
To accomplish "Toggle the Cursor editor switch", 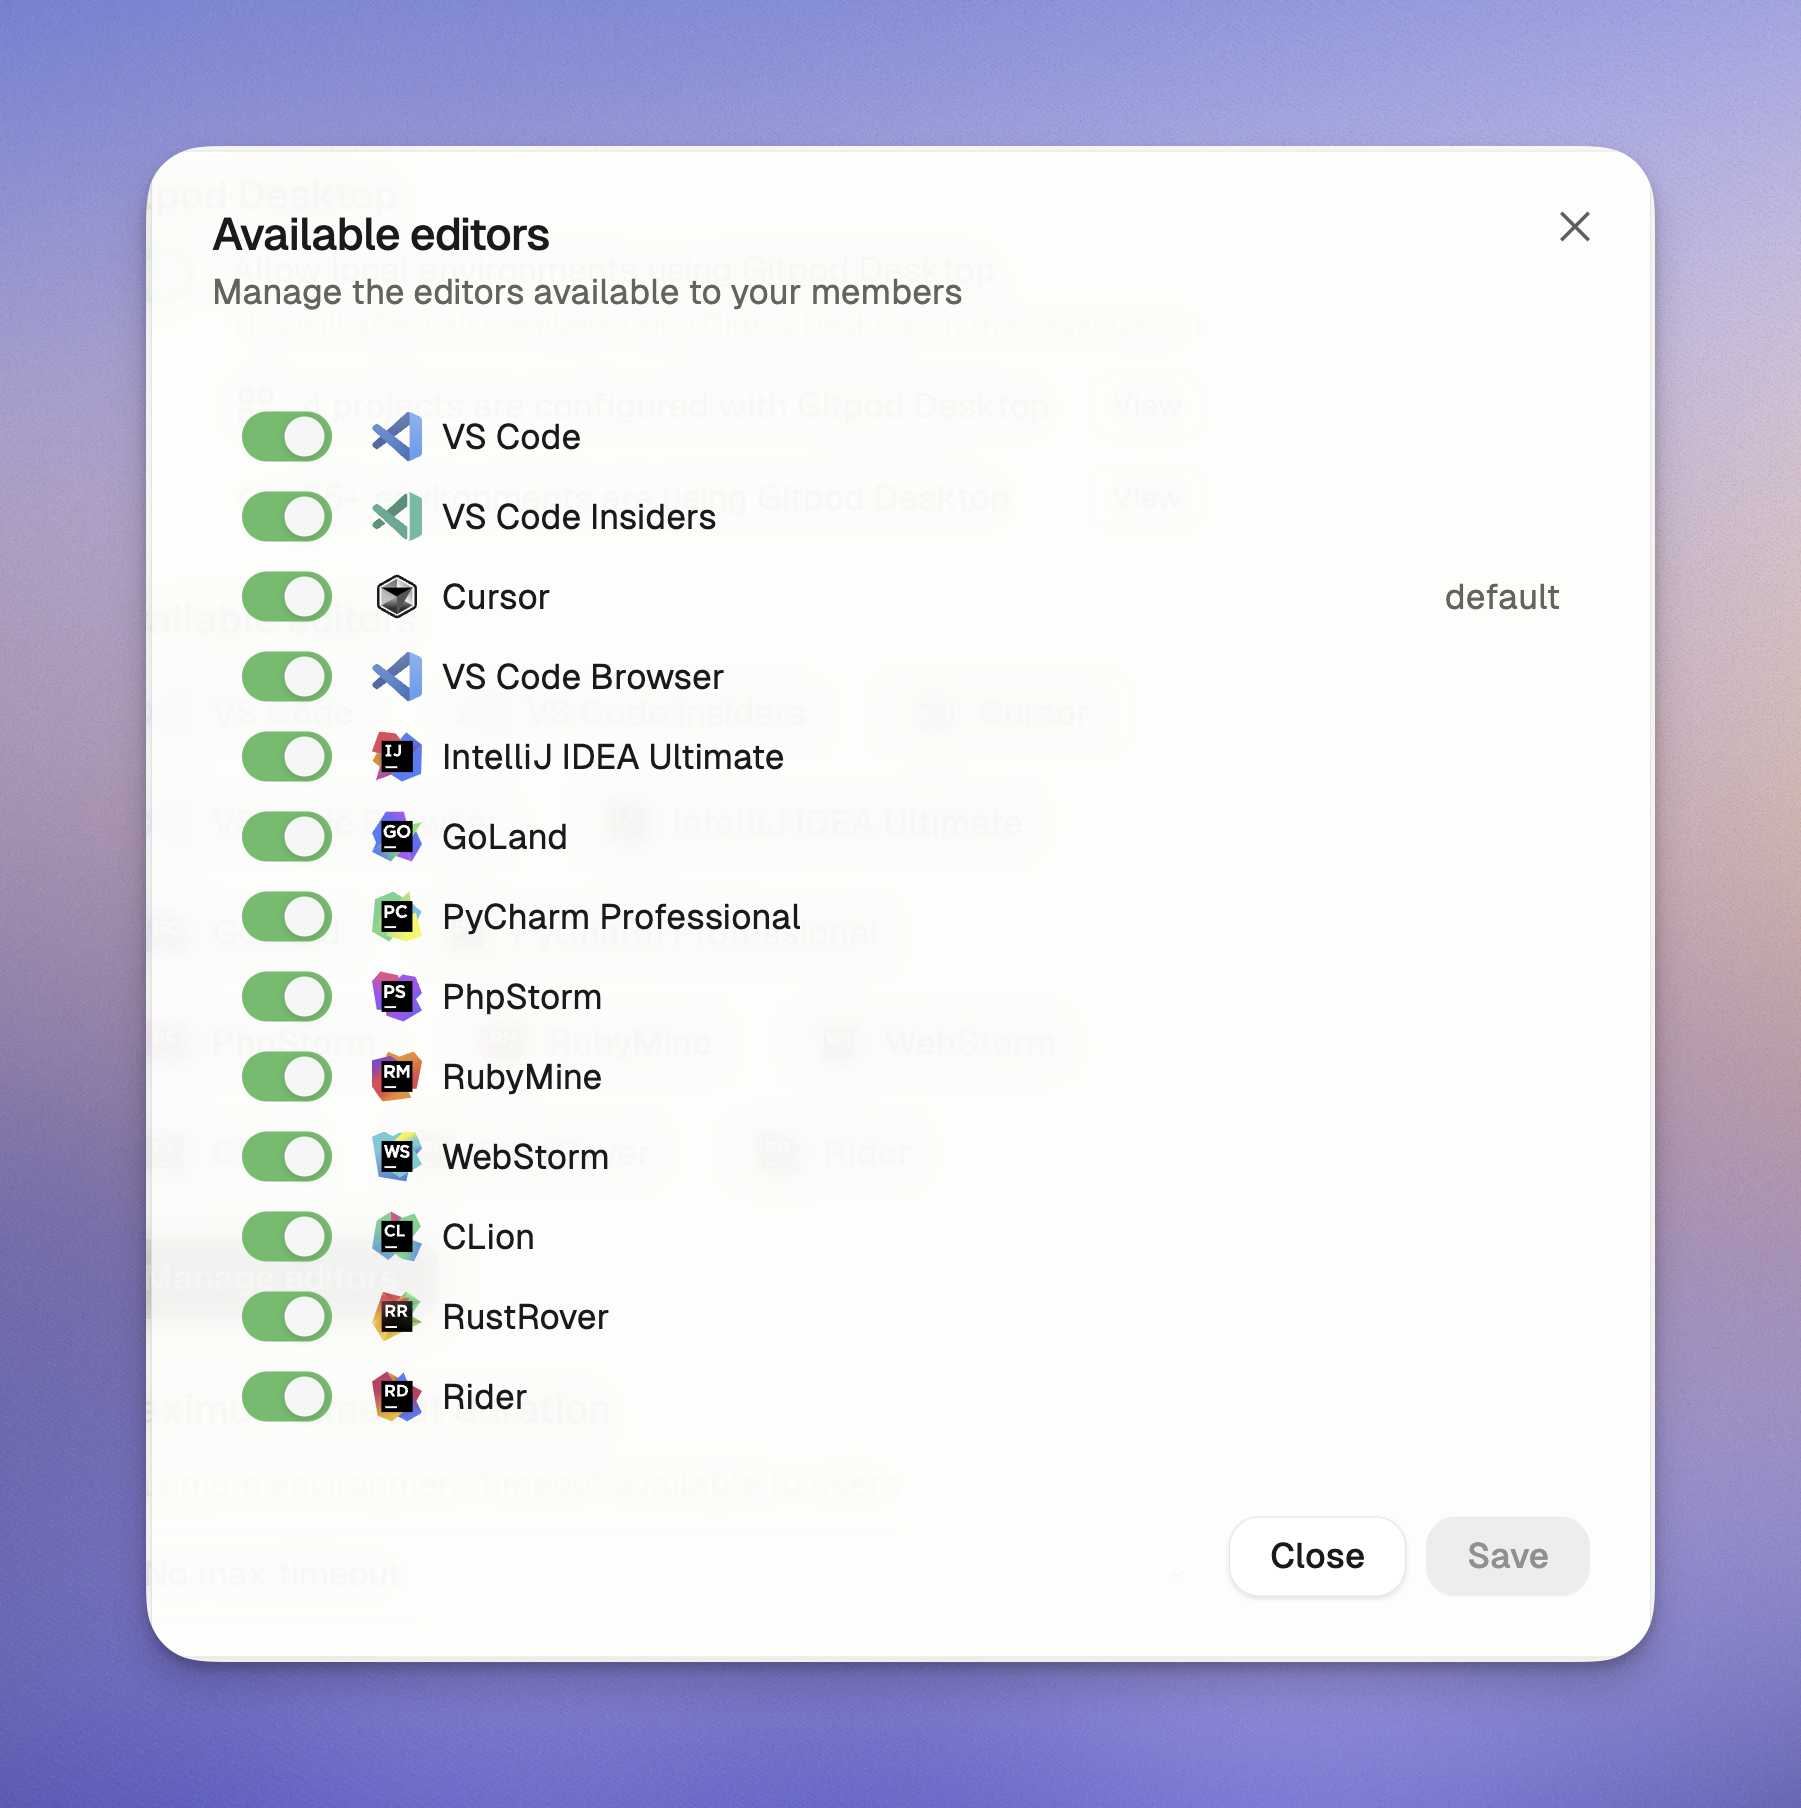I will pyautogui.click(x=287, y=597).
